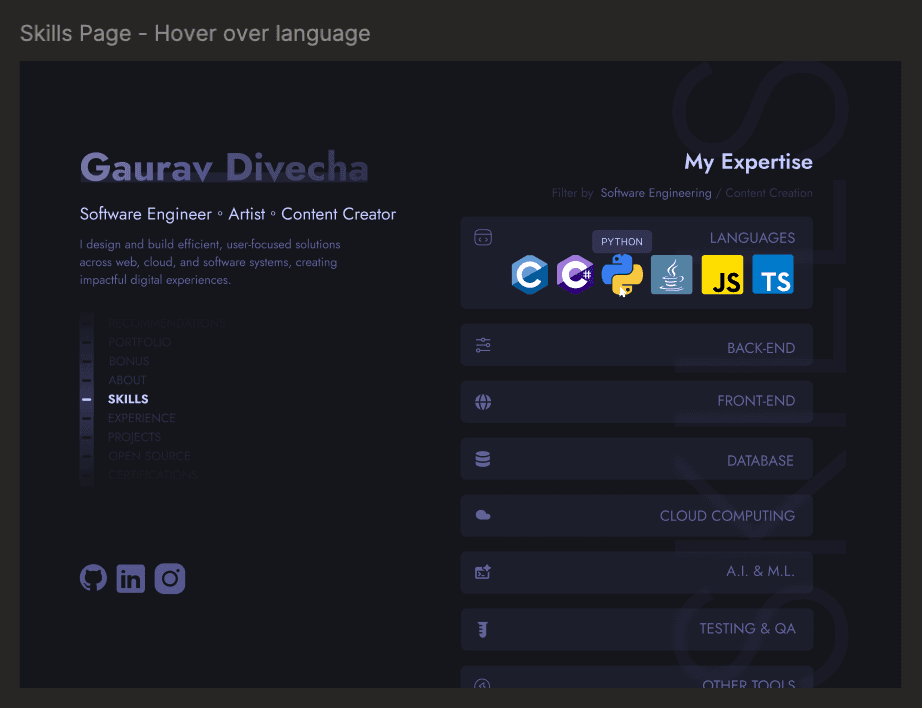The width and height of the screenshot is (922, 708).
Task: Expand the DATABASE skills section
Action: (637, 459)
